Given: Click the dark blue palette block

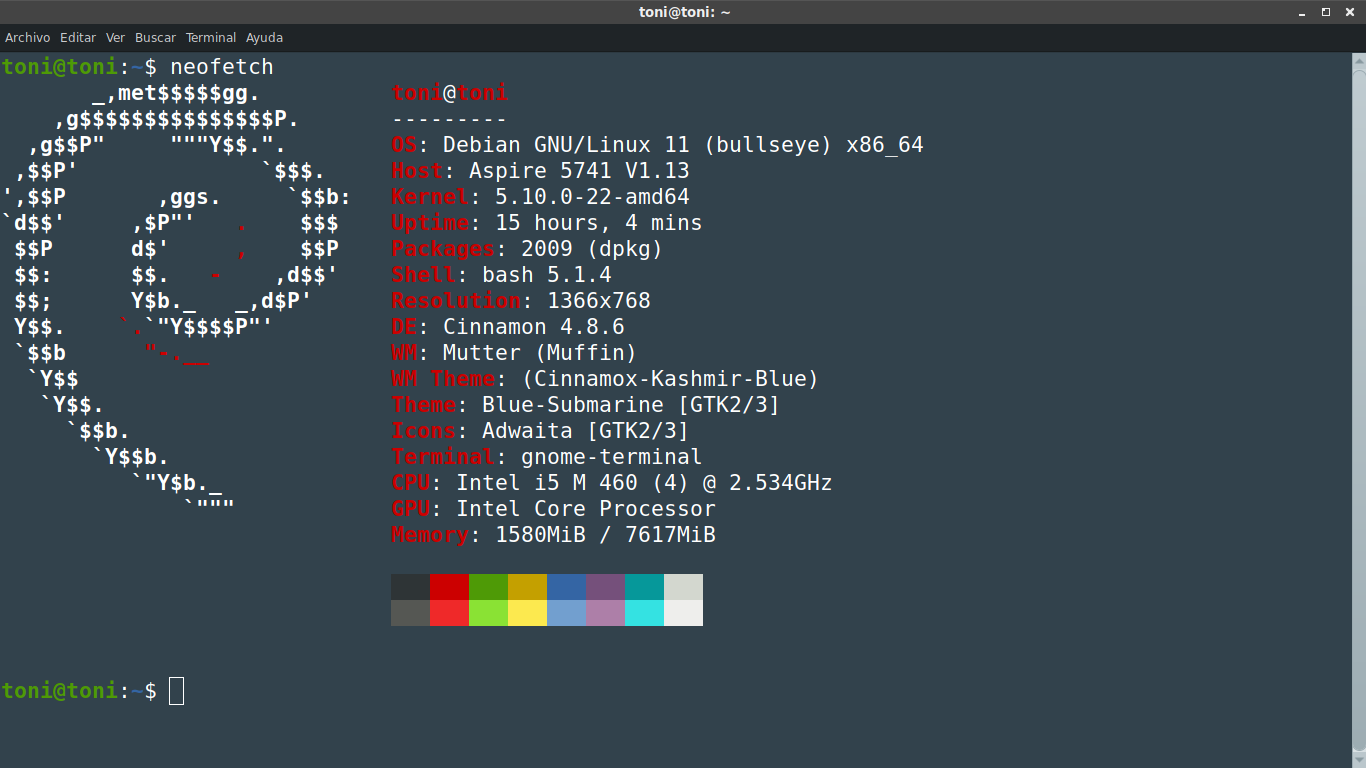Looking at the screenshot, I should [566, 587].
